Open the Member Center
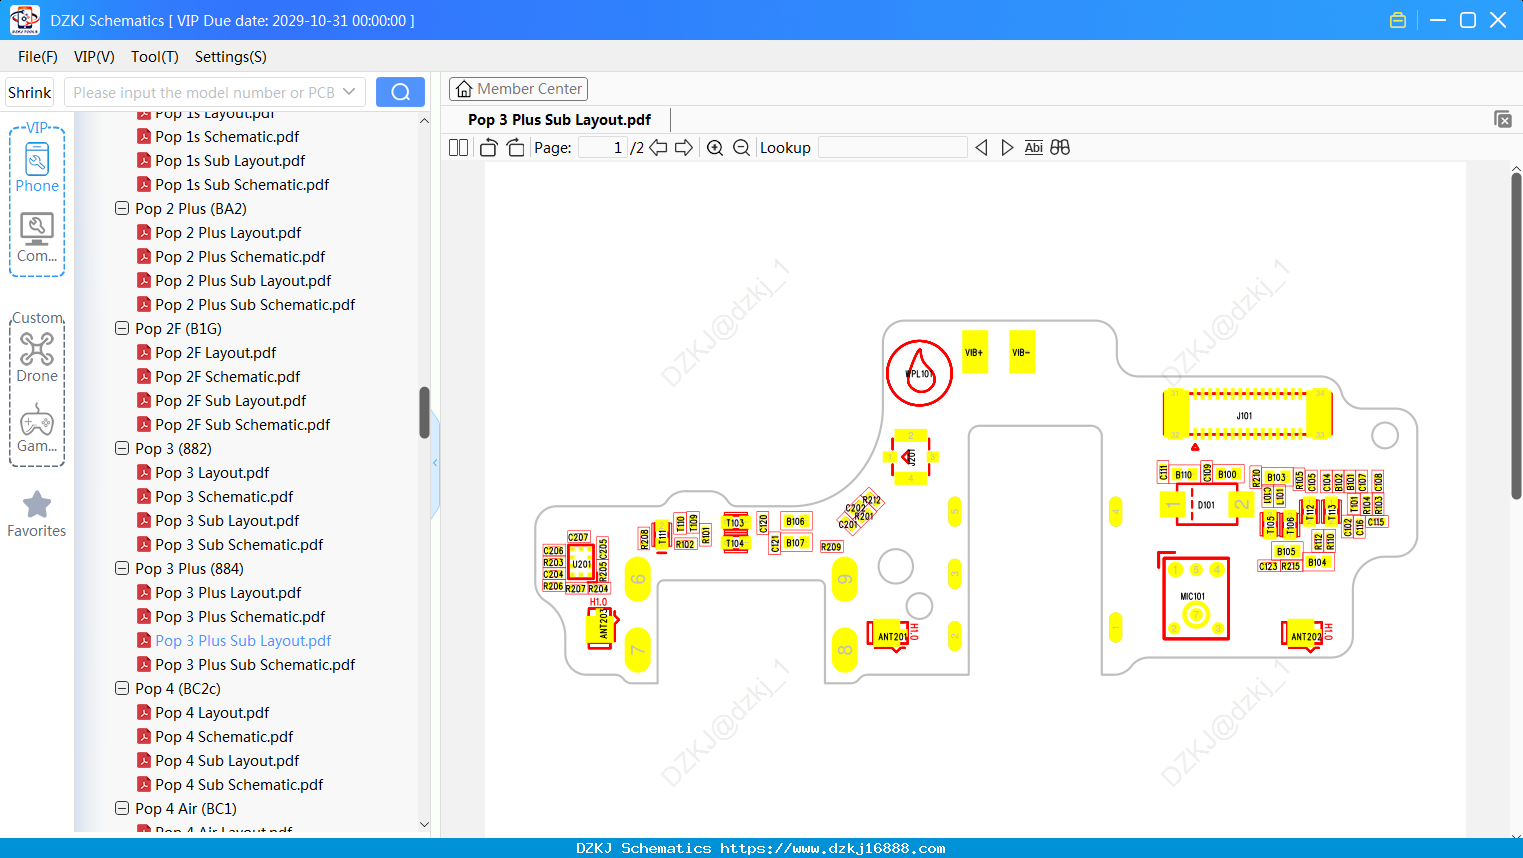This screenshot has width=1523, height=858. pos(518,89)
